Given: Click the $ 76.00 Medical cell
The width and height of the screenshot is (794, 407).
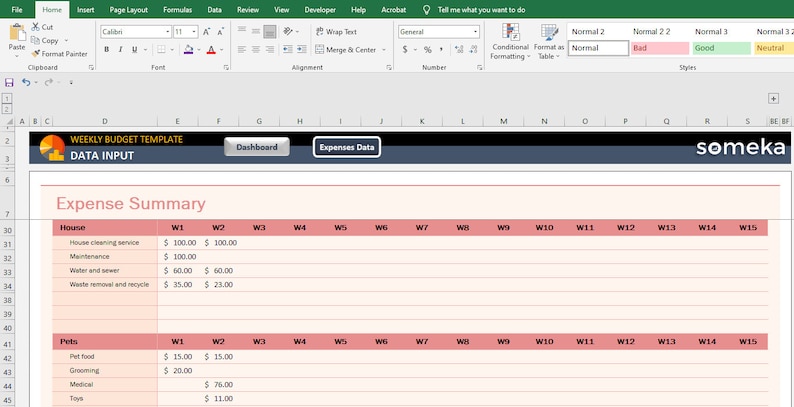Looking at the screenshot, I should [x=218, y=385].
